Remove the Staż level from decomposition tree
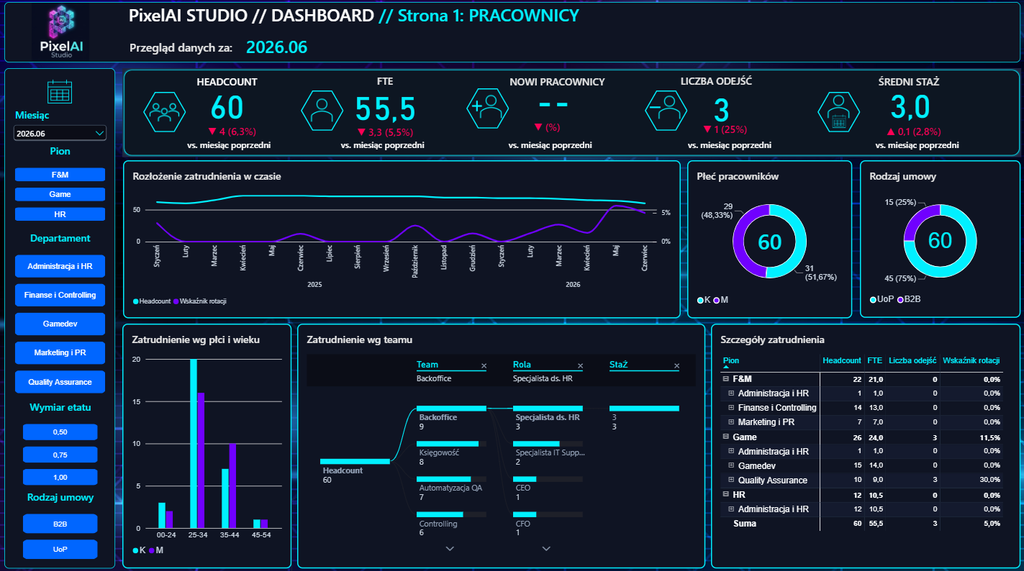This screenshot has height=571, width=1024. [x=677, y=366]
